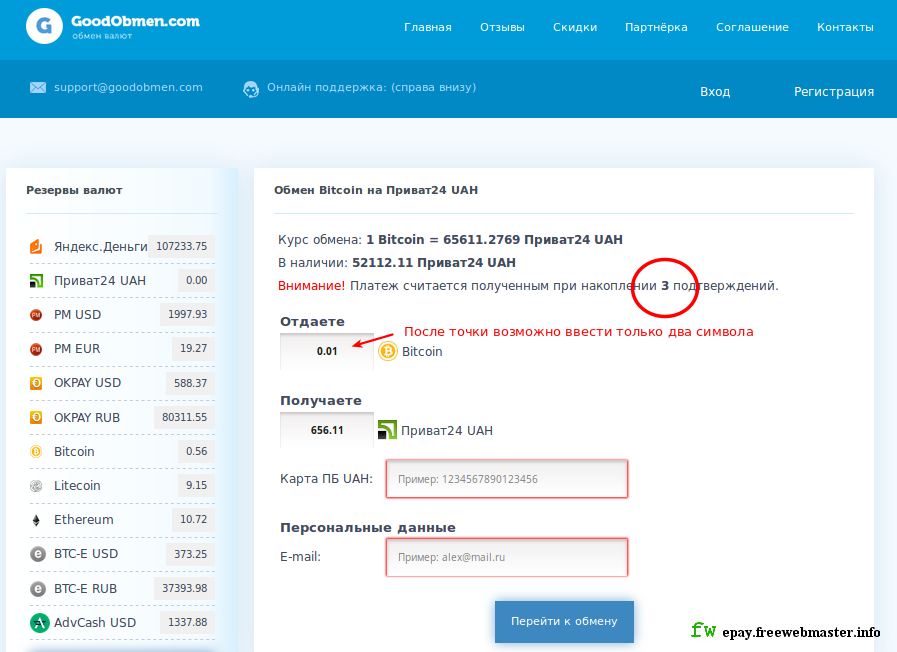
Task: Click the Регистрация link
Action: (x=834, y=92)
